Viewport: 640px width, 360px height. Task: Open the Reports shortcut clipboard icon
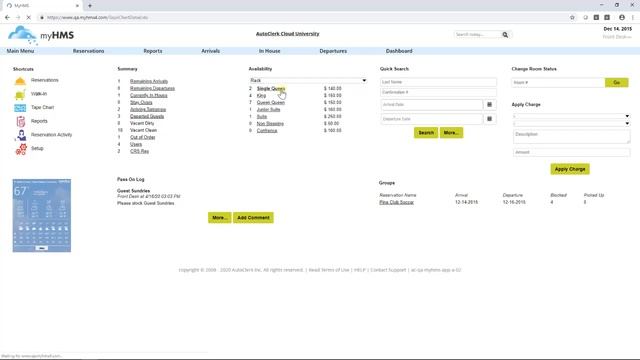tap(20, 121)
